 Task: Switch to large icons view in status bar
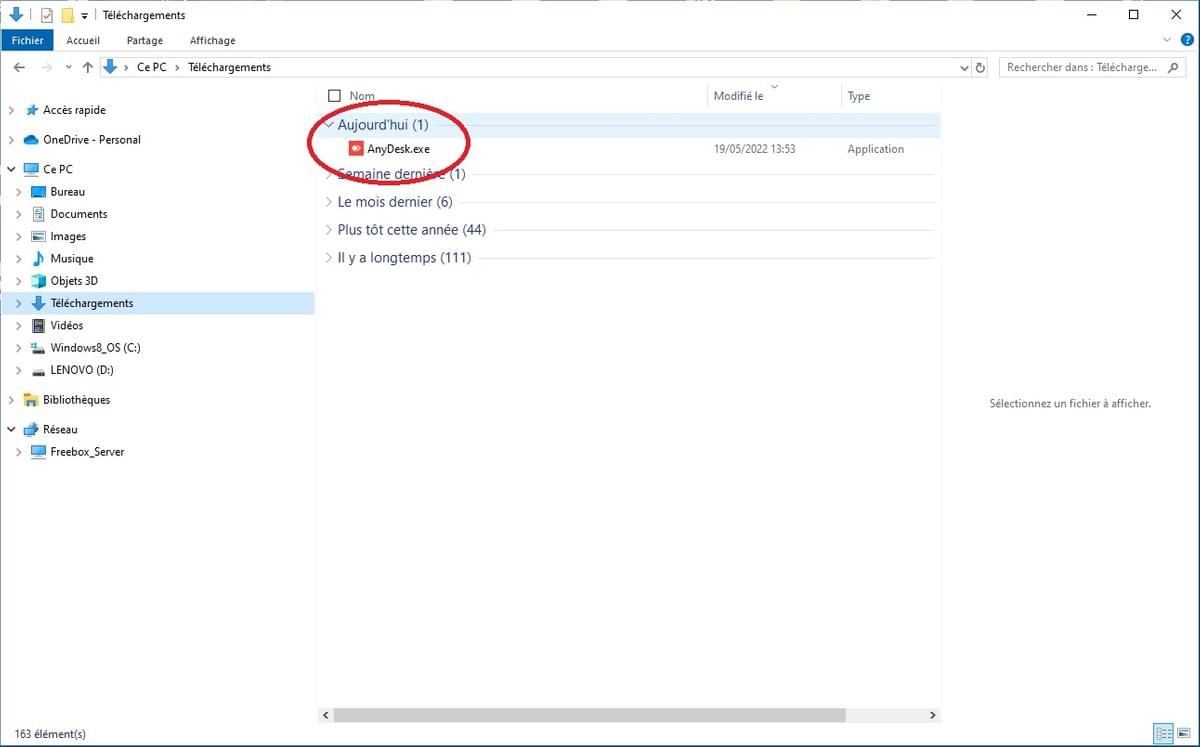(1183, 734)
